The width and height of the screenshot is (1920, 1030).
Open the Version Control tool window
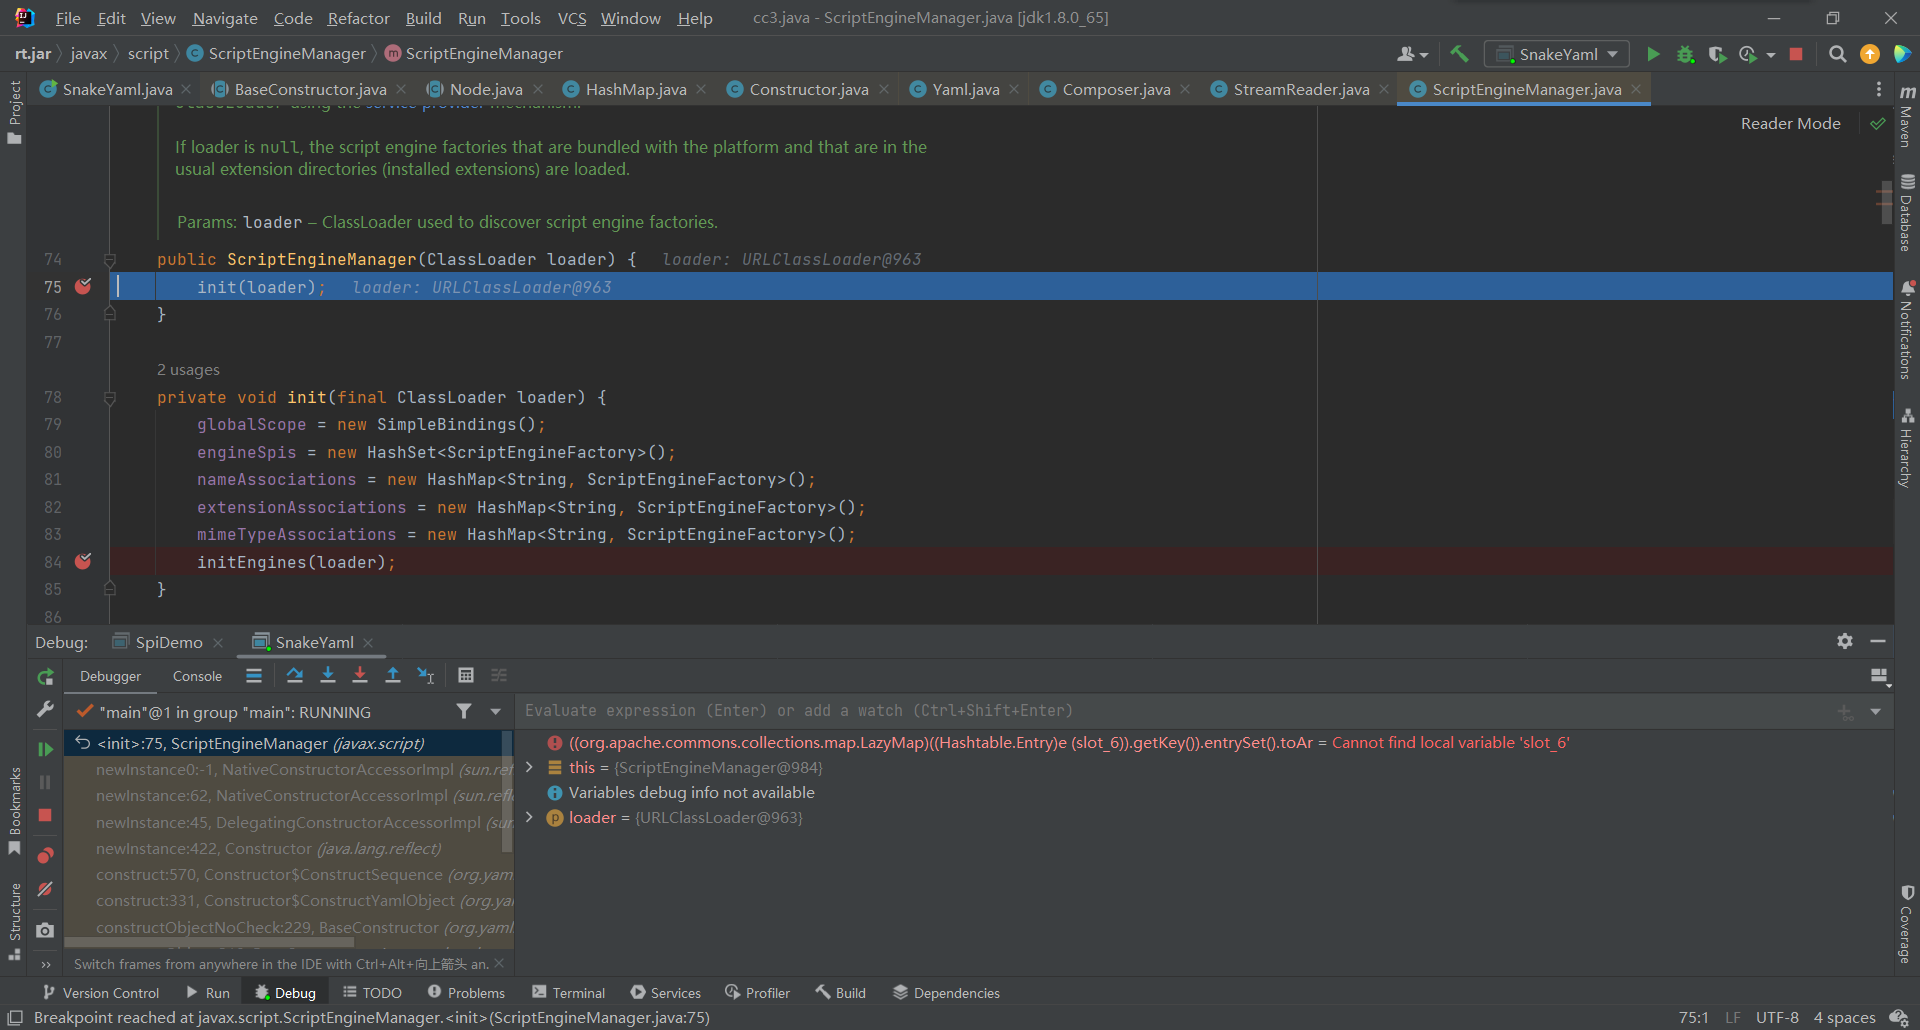pyautogui.click(x=100, y=993)
